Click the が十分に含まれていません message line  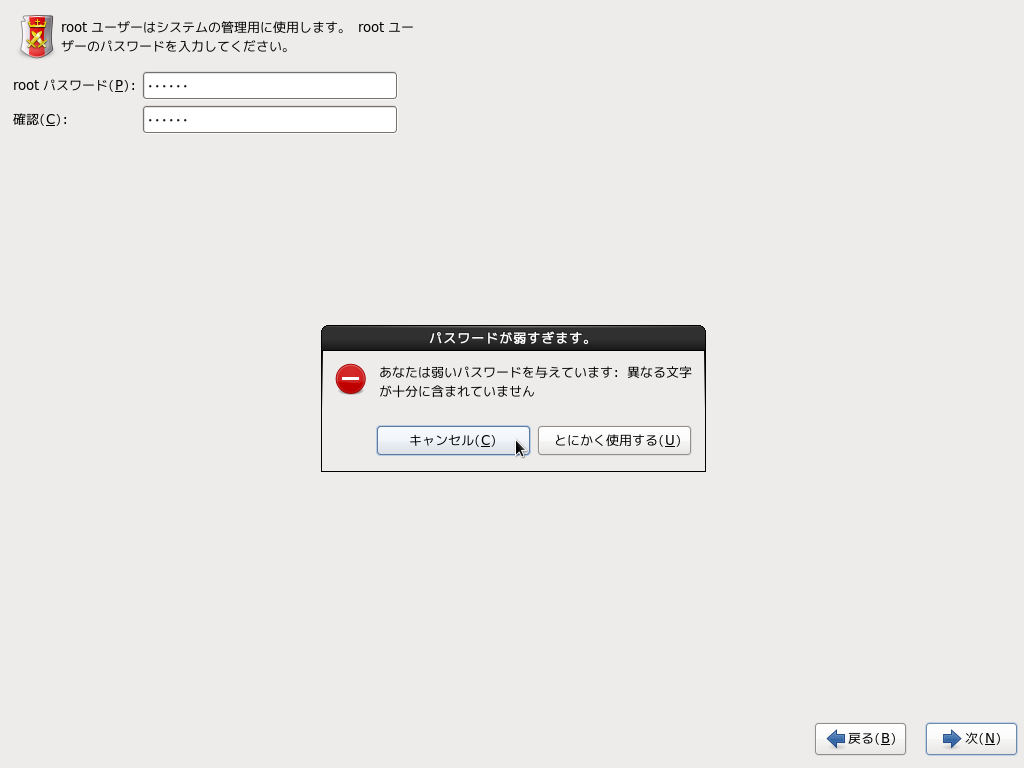[x=457, y=392]
